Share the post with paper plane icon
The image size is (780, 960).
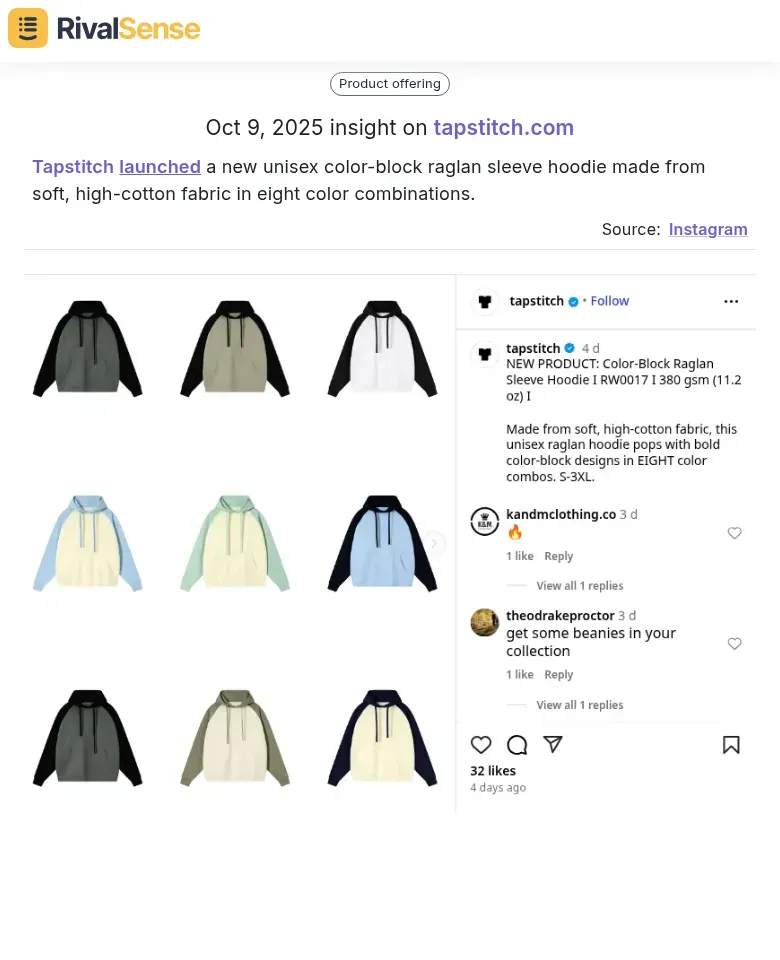(553, 744)
